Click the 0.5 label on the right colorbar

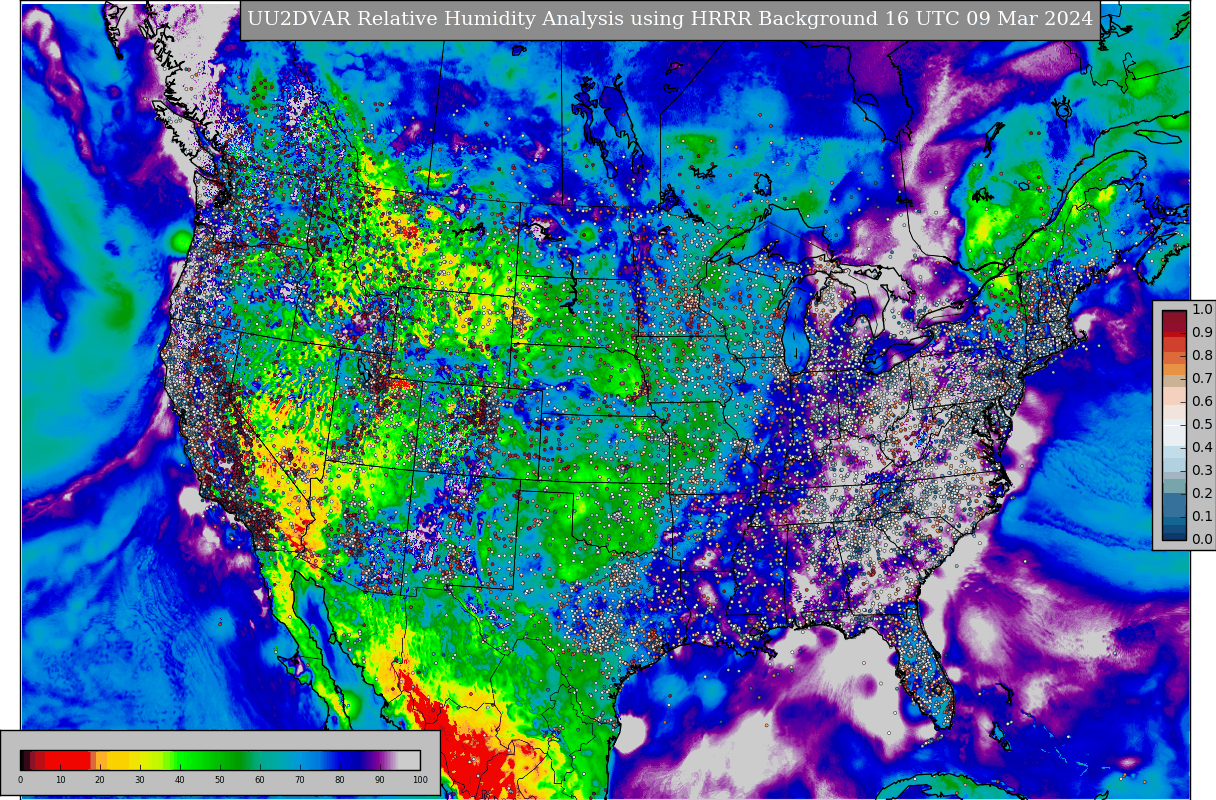tap(1202, 425)
